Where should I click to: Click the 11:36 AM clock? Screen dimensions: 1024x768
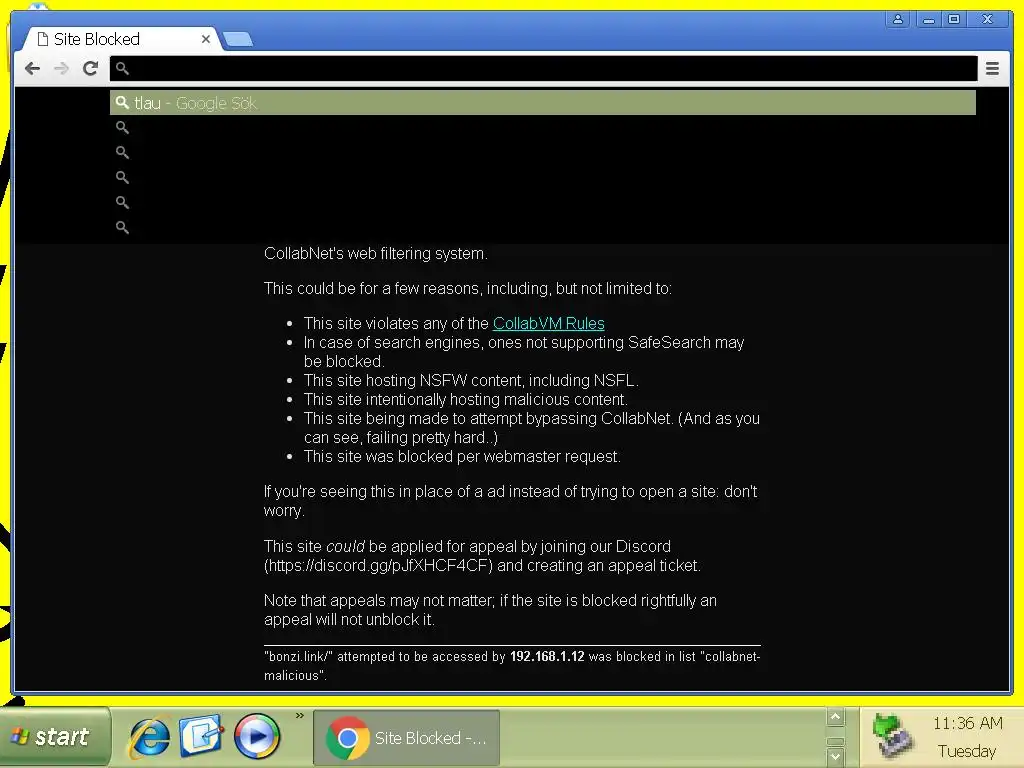[x=967, y=724]
